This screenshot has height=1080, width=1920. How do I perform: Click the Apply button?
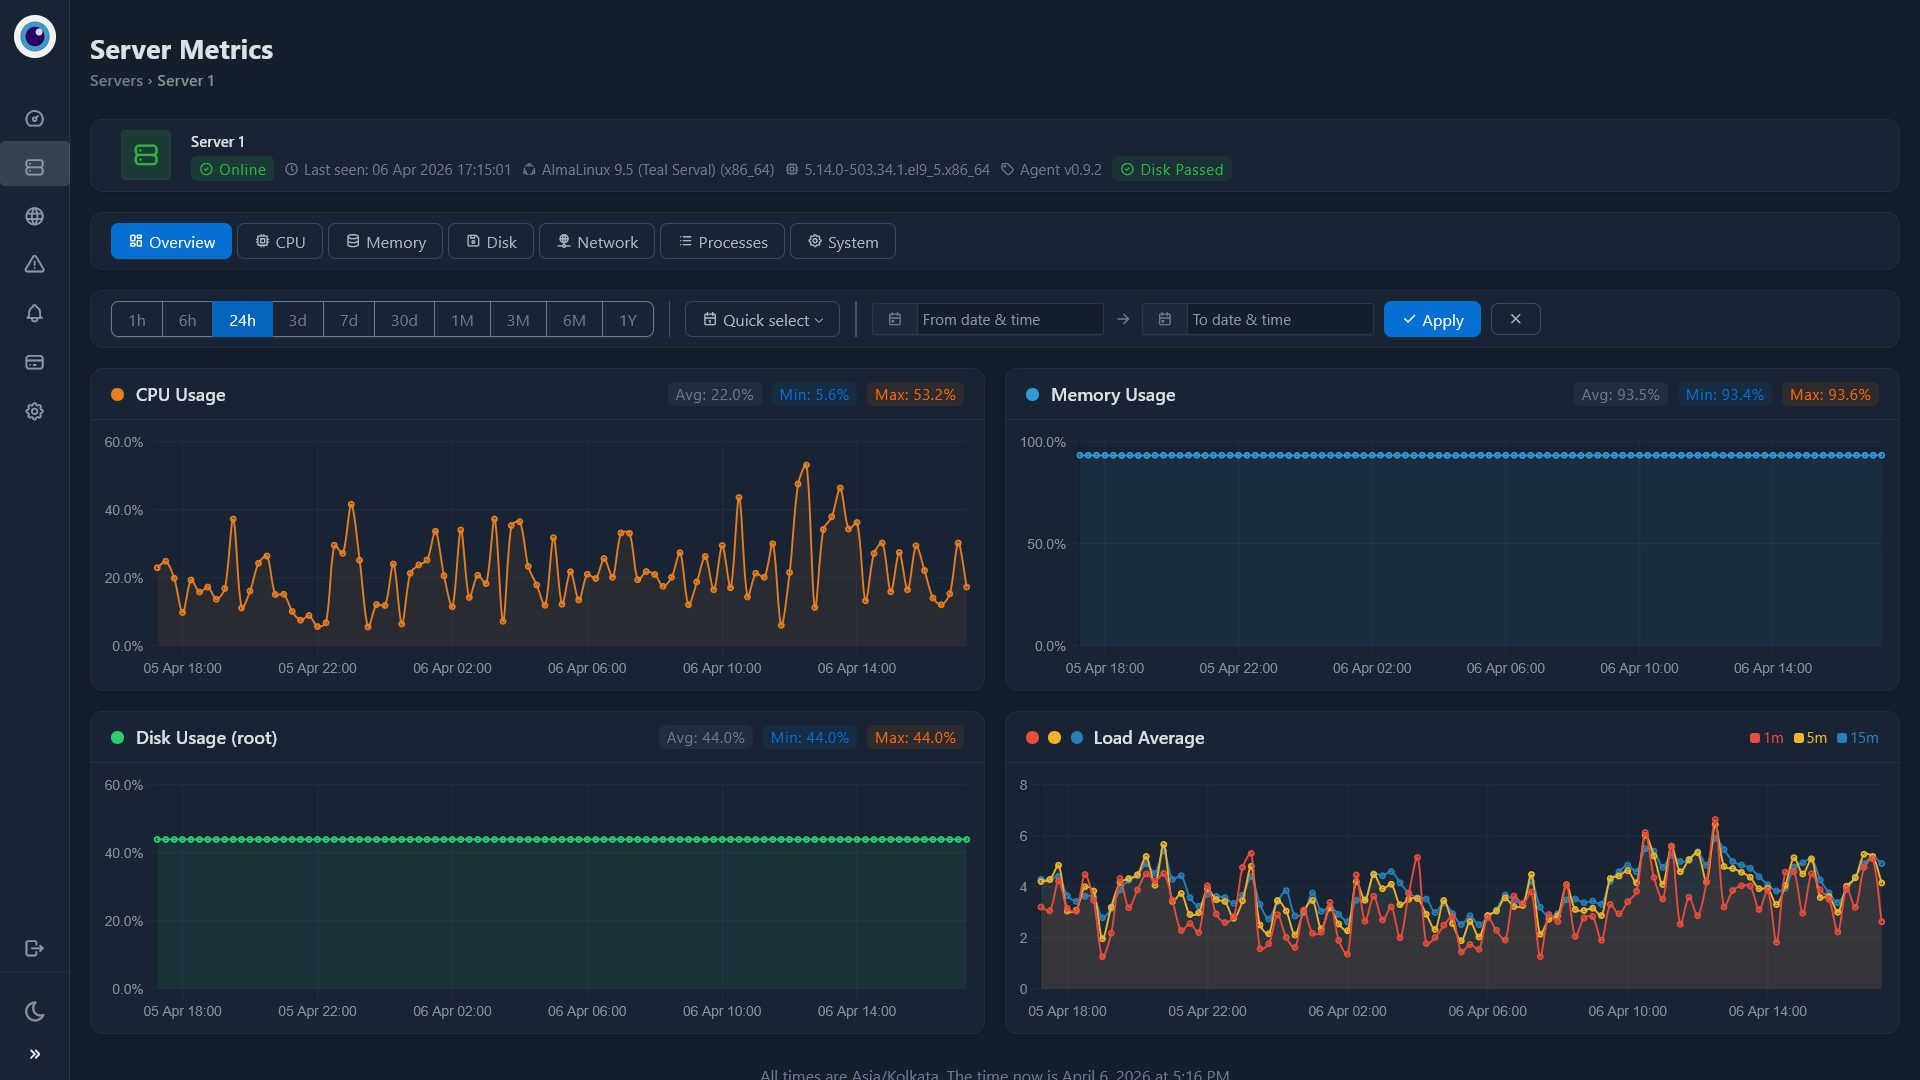(x=1431, y=320)
